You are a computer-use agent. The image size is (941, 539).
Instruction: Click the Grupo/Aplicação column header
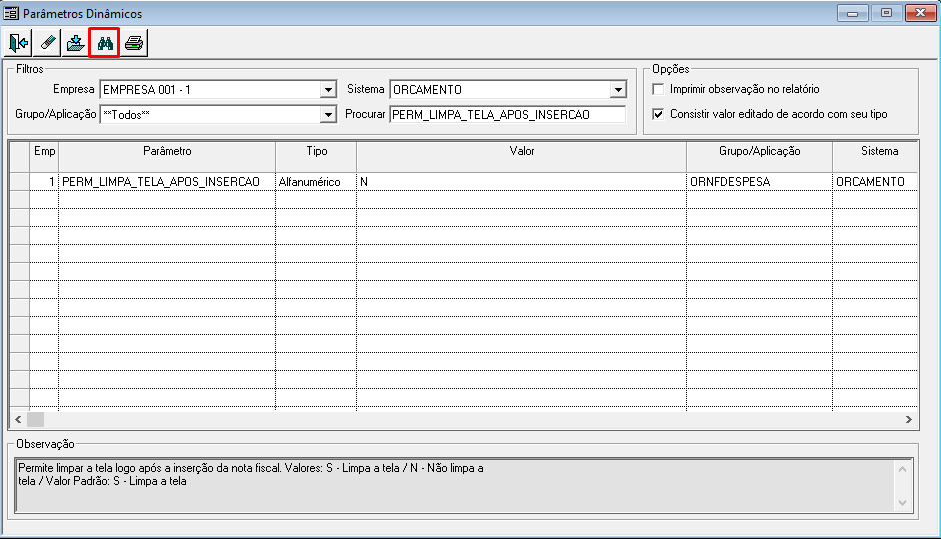point(759,156)
